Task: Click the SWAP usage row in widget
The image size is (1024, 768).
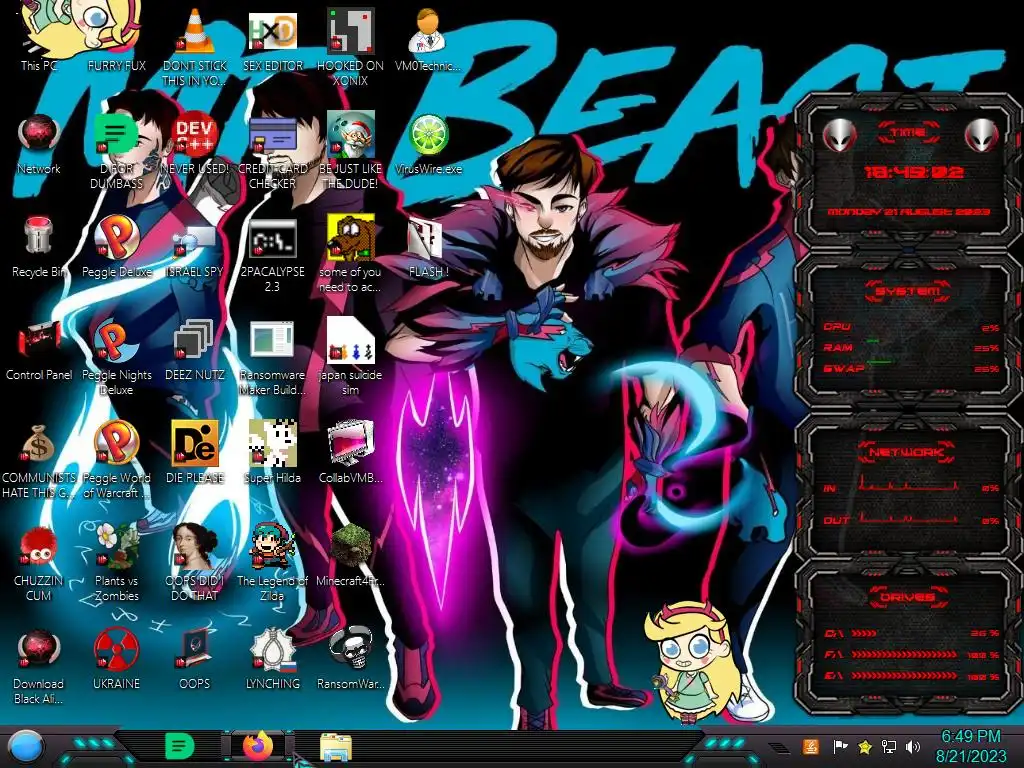Action: coord(911,368)
